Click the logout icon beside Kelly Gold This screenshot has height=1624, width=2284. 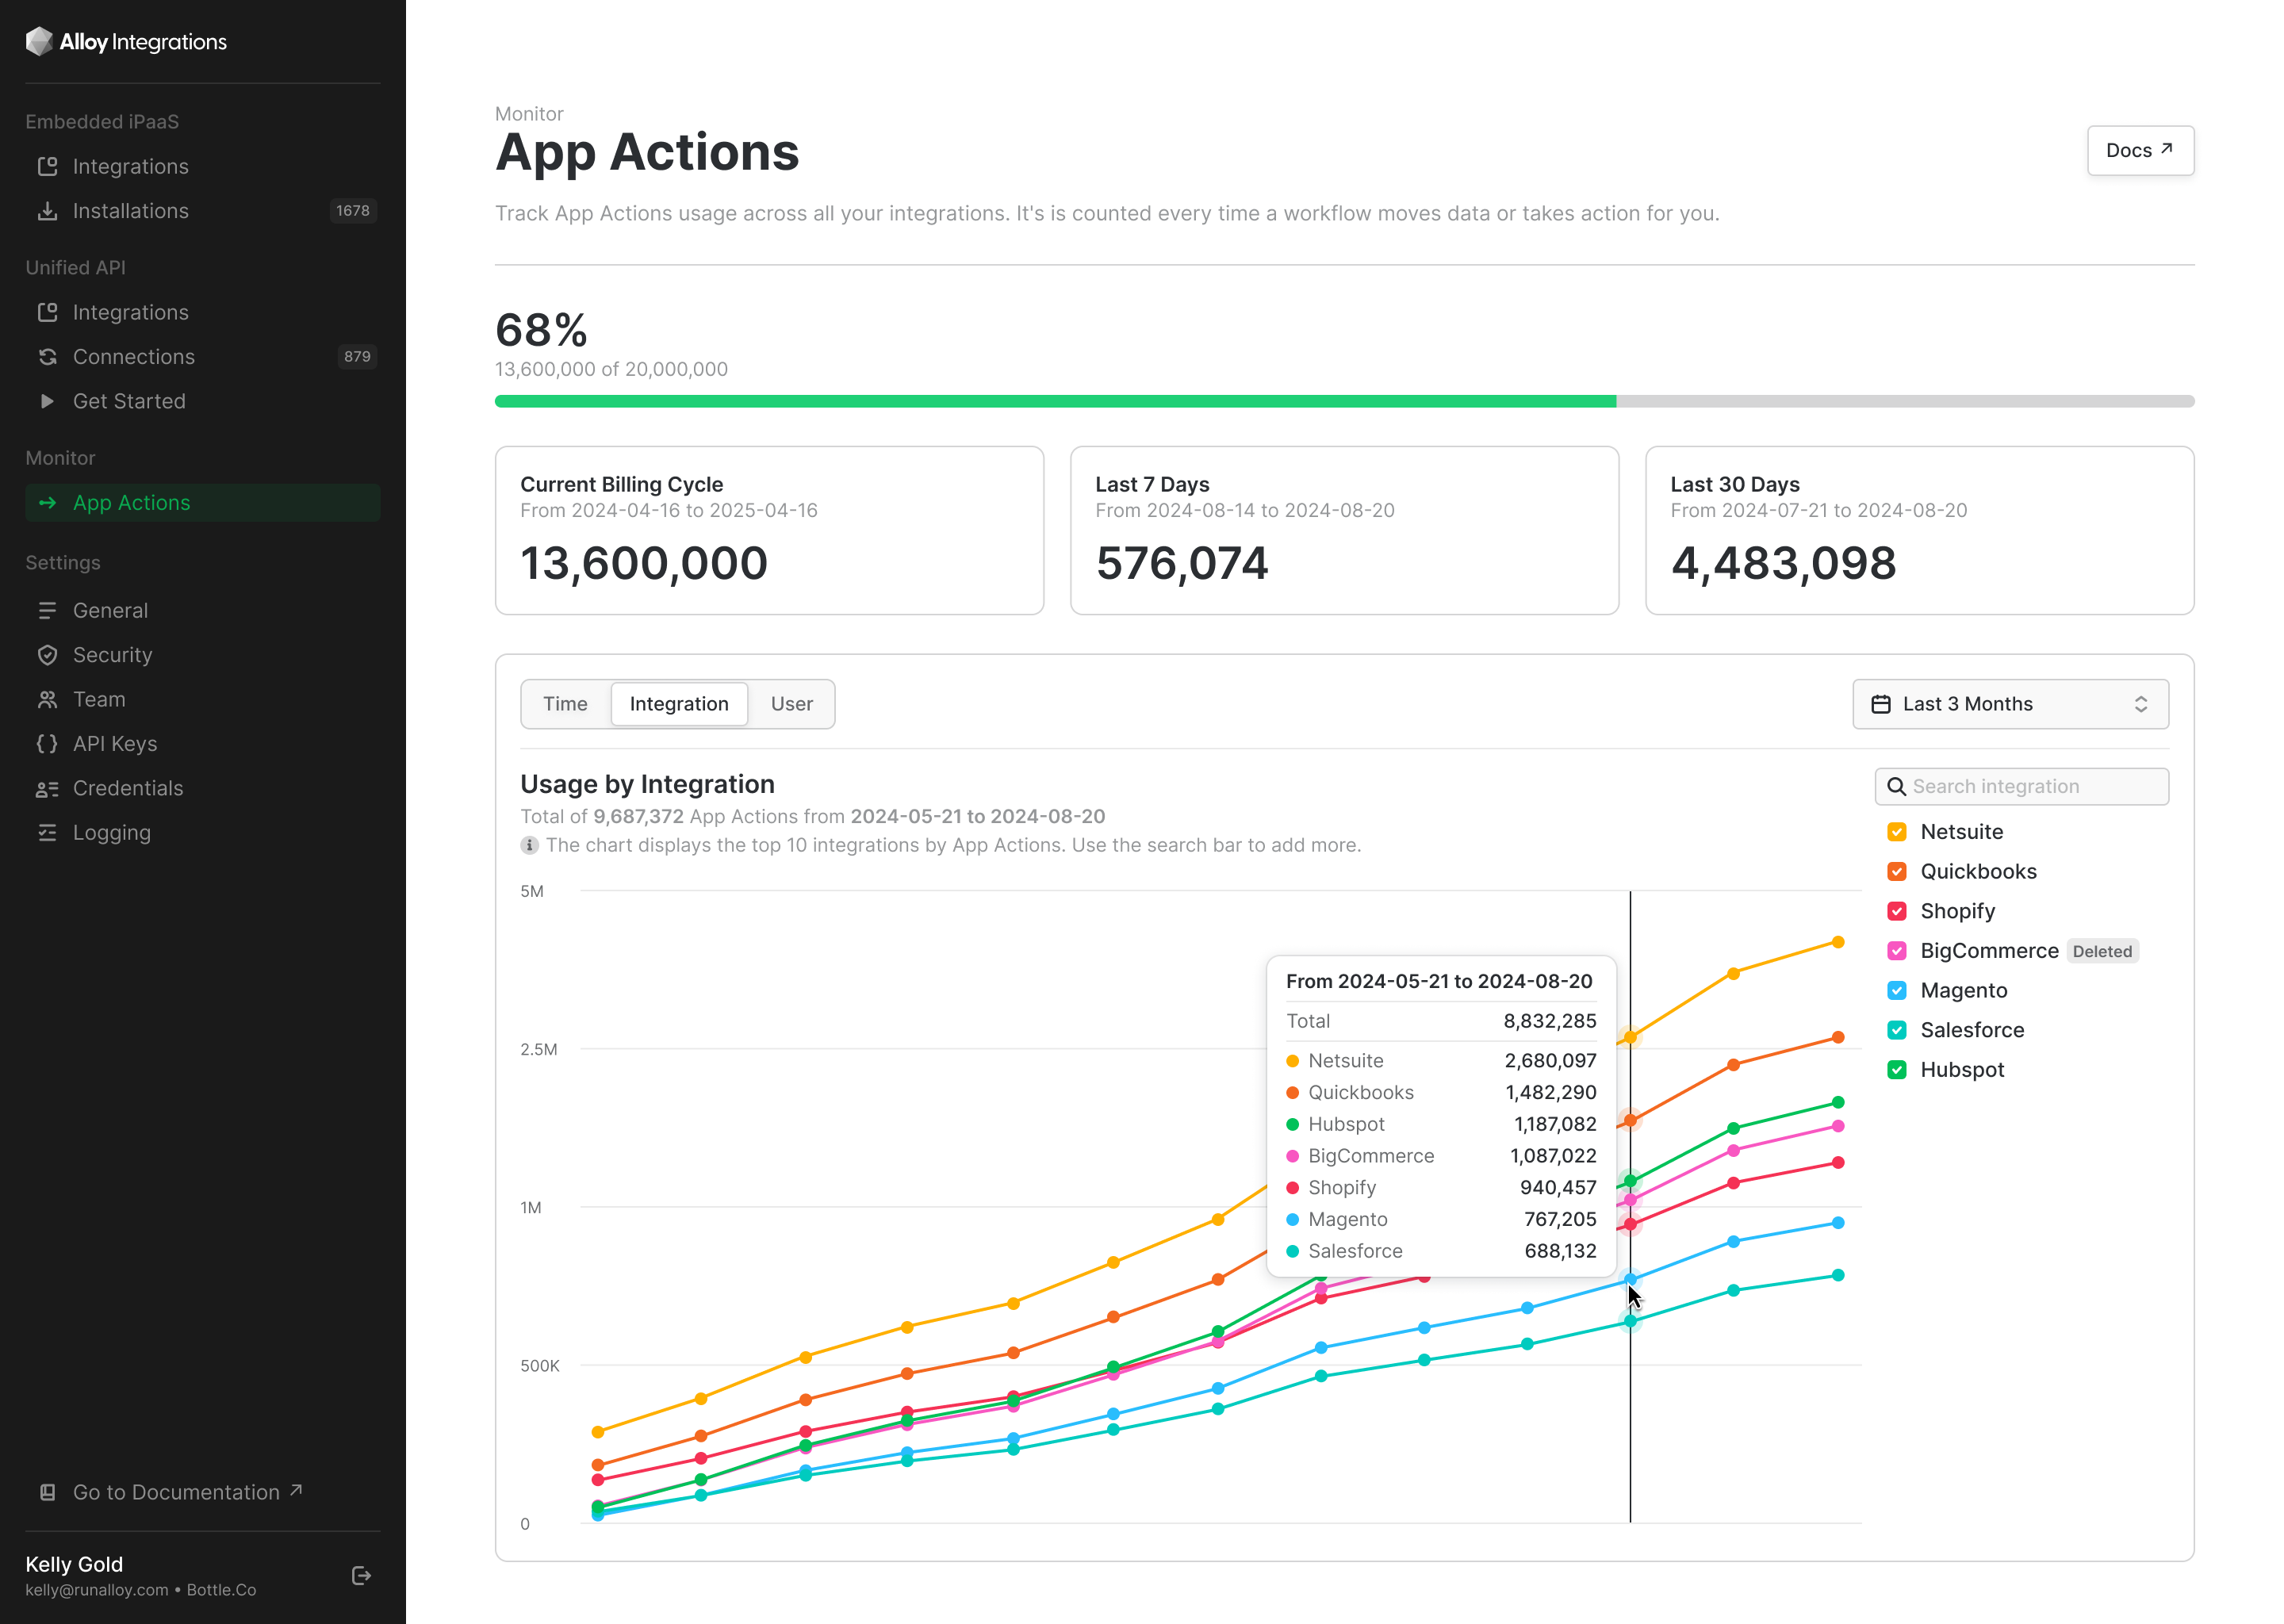click(362, 1576)
